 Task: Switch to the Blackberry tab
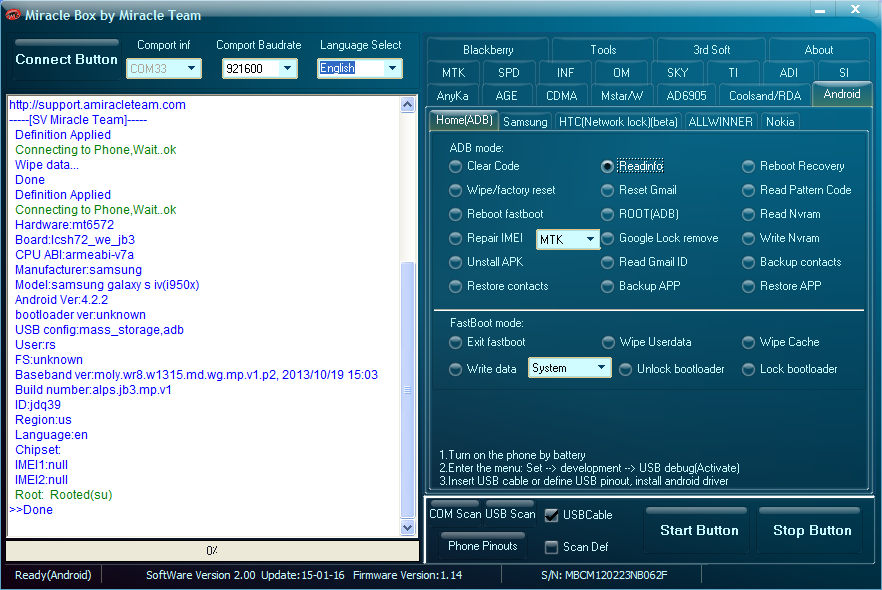(488, 49)
